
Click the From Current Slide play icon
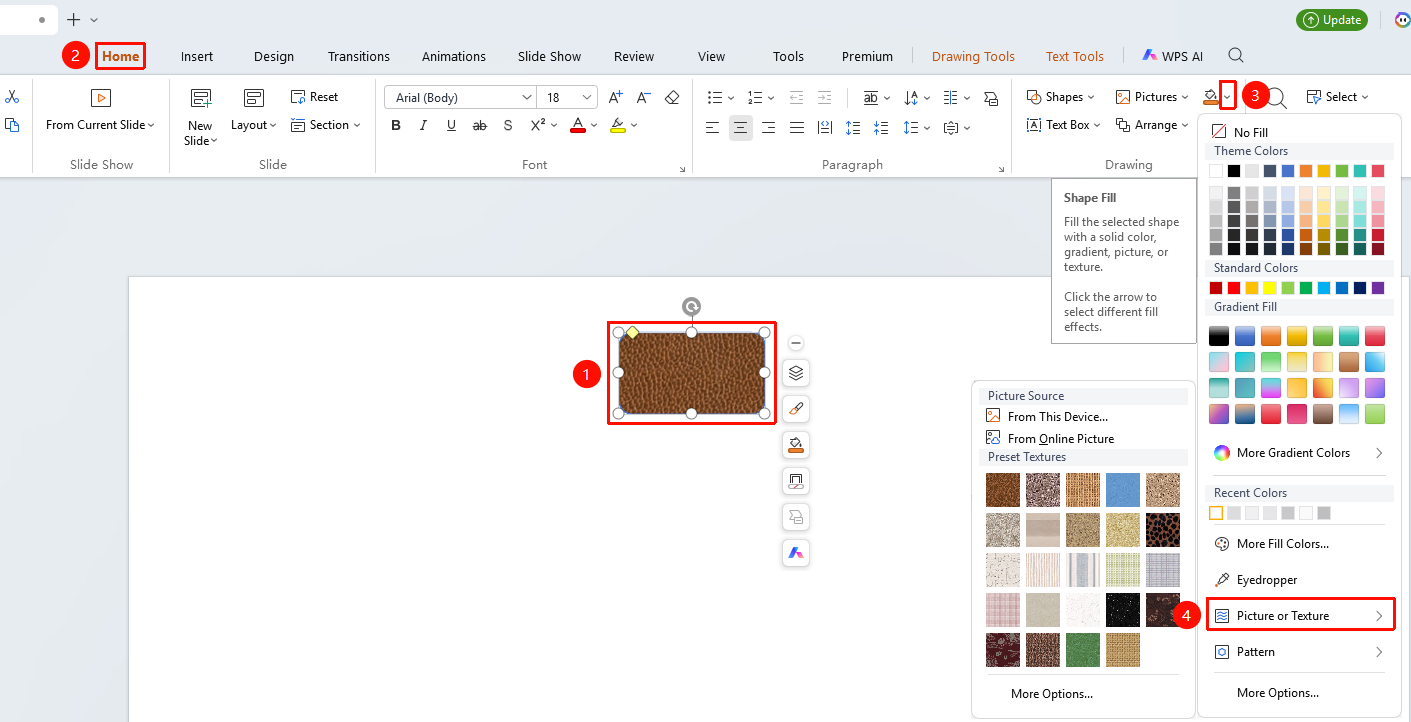tap(100, 98)
